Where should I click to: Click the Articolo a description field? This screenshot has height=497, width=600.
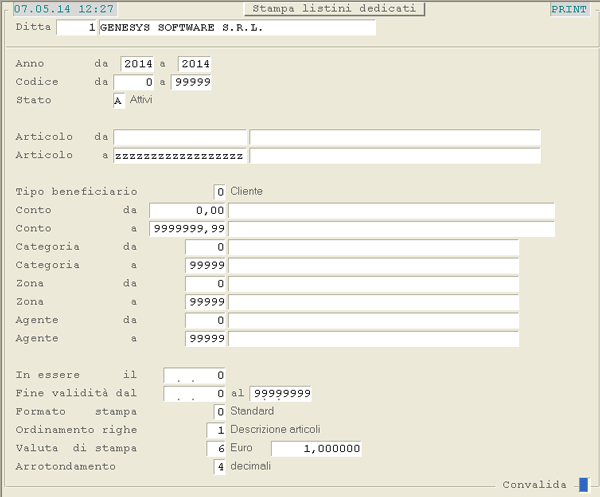click(395, 156)
